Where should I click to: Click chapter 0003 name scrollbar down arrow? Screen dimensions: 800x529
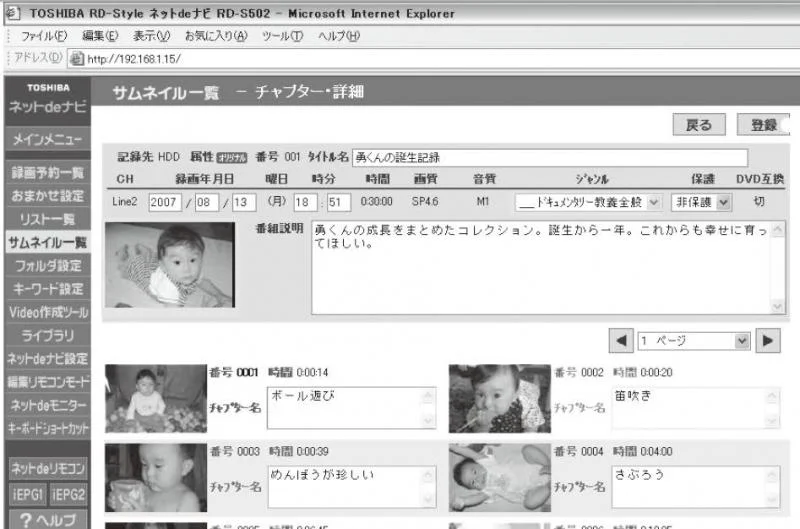428,500
